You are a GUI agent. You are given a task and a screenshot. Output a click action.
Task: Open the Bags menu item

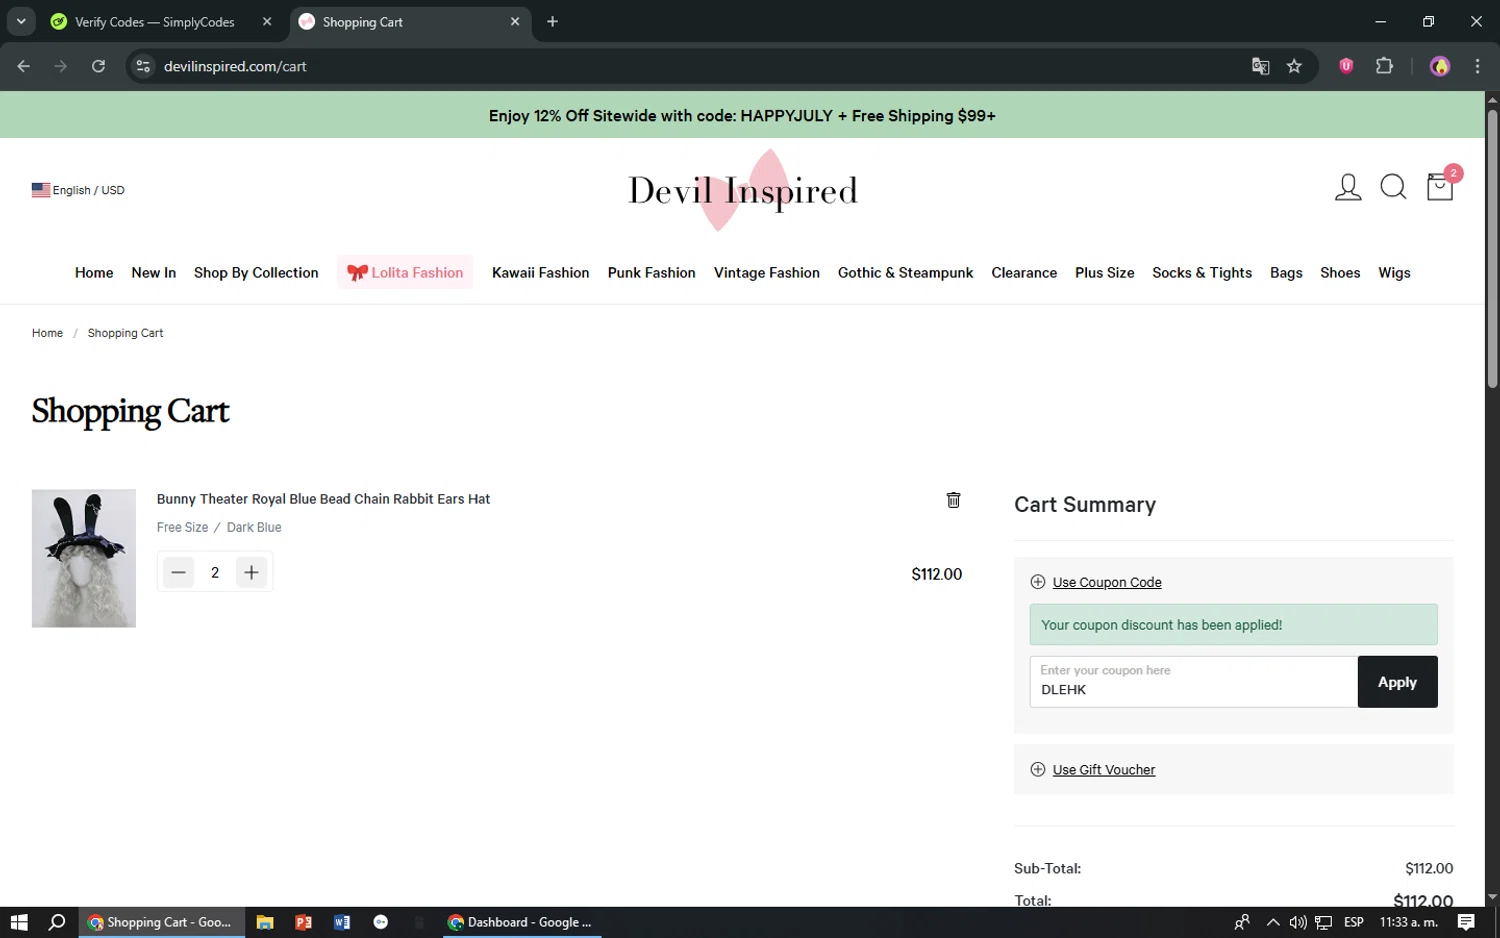point(1286,273)
